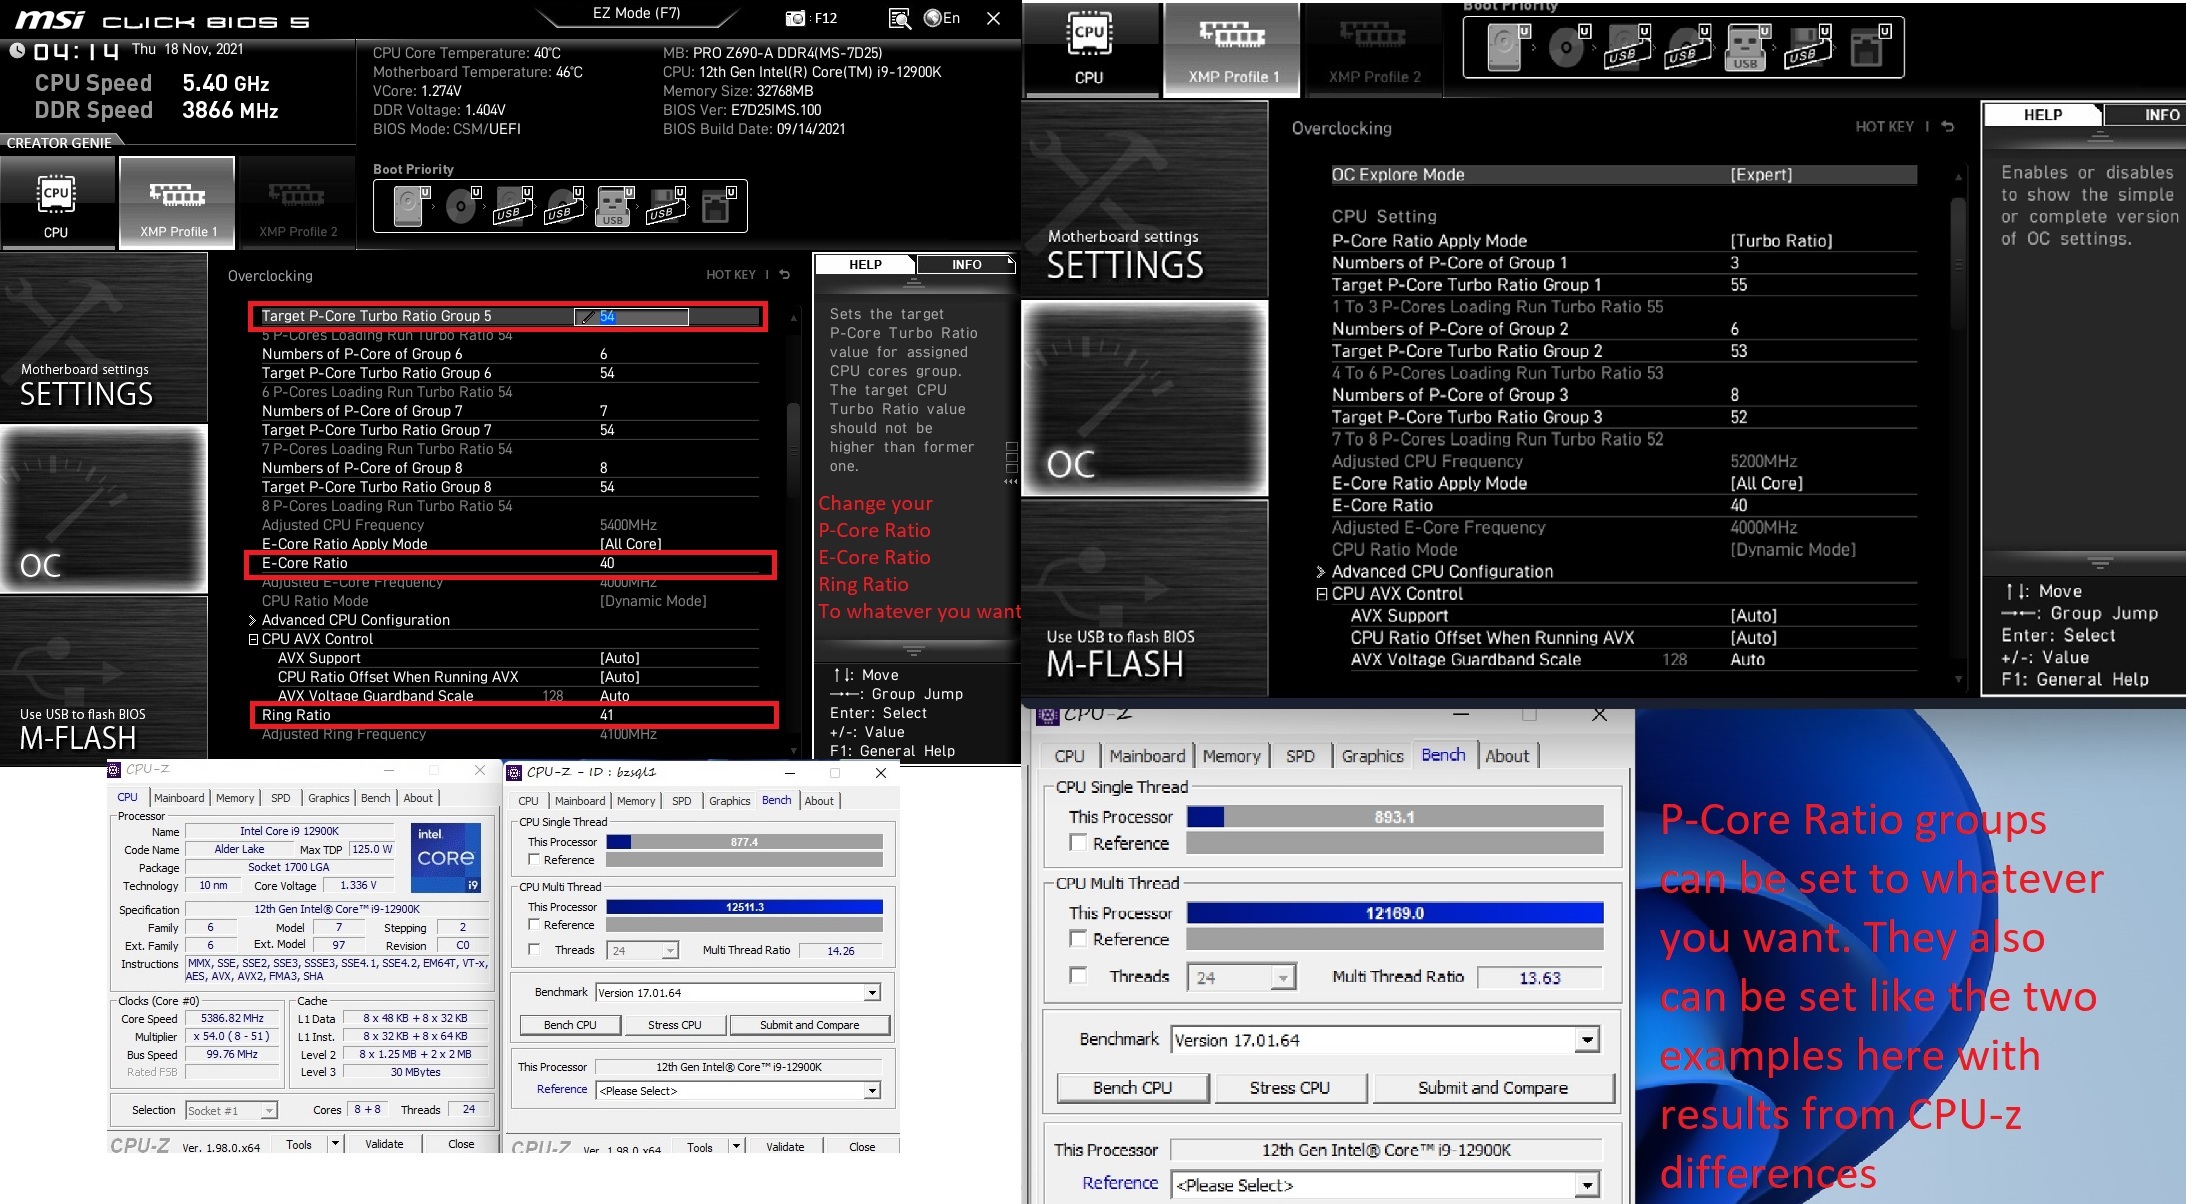The image size is (2186, 1204).
Task: Open the BIOS search magnifier icon
Action: pyautogui.click(x=899, y=18)
